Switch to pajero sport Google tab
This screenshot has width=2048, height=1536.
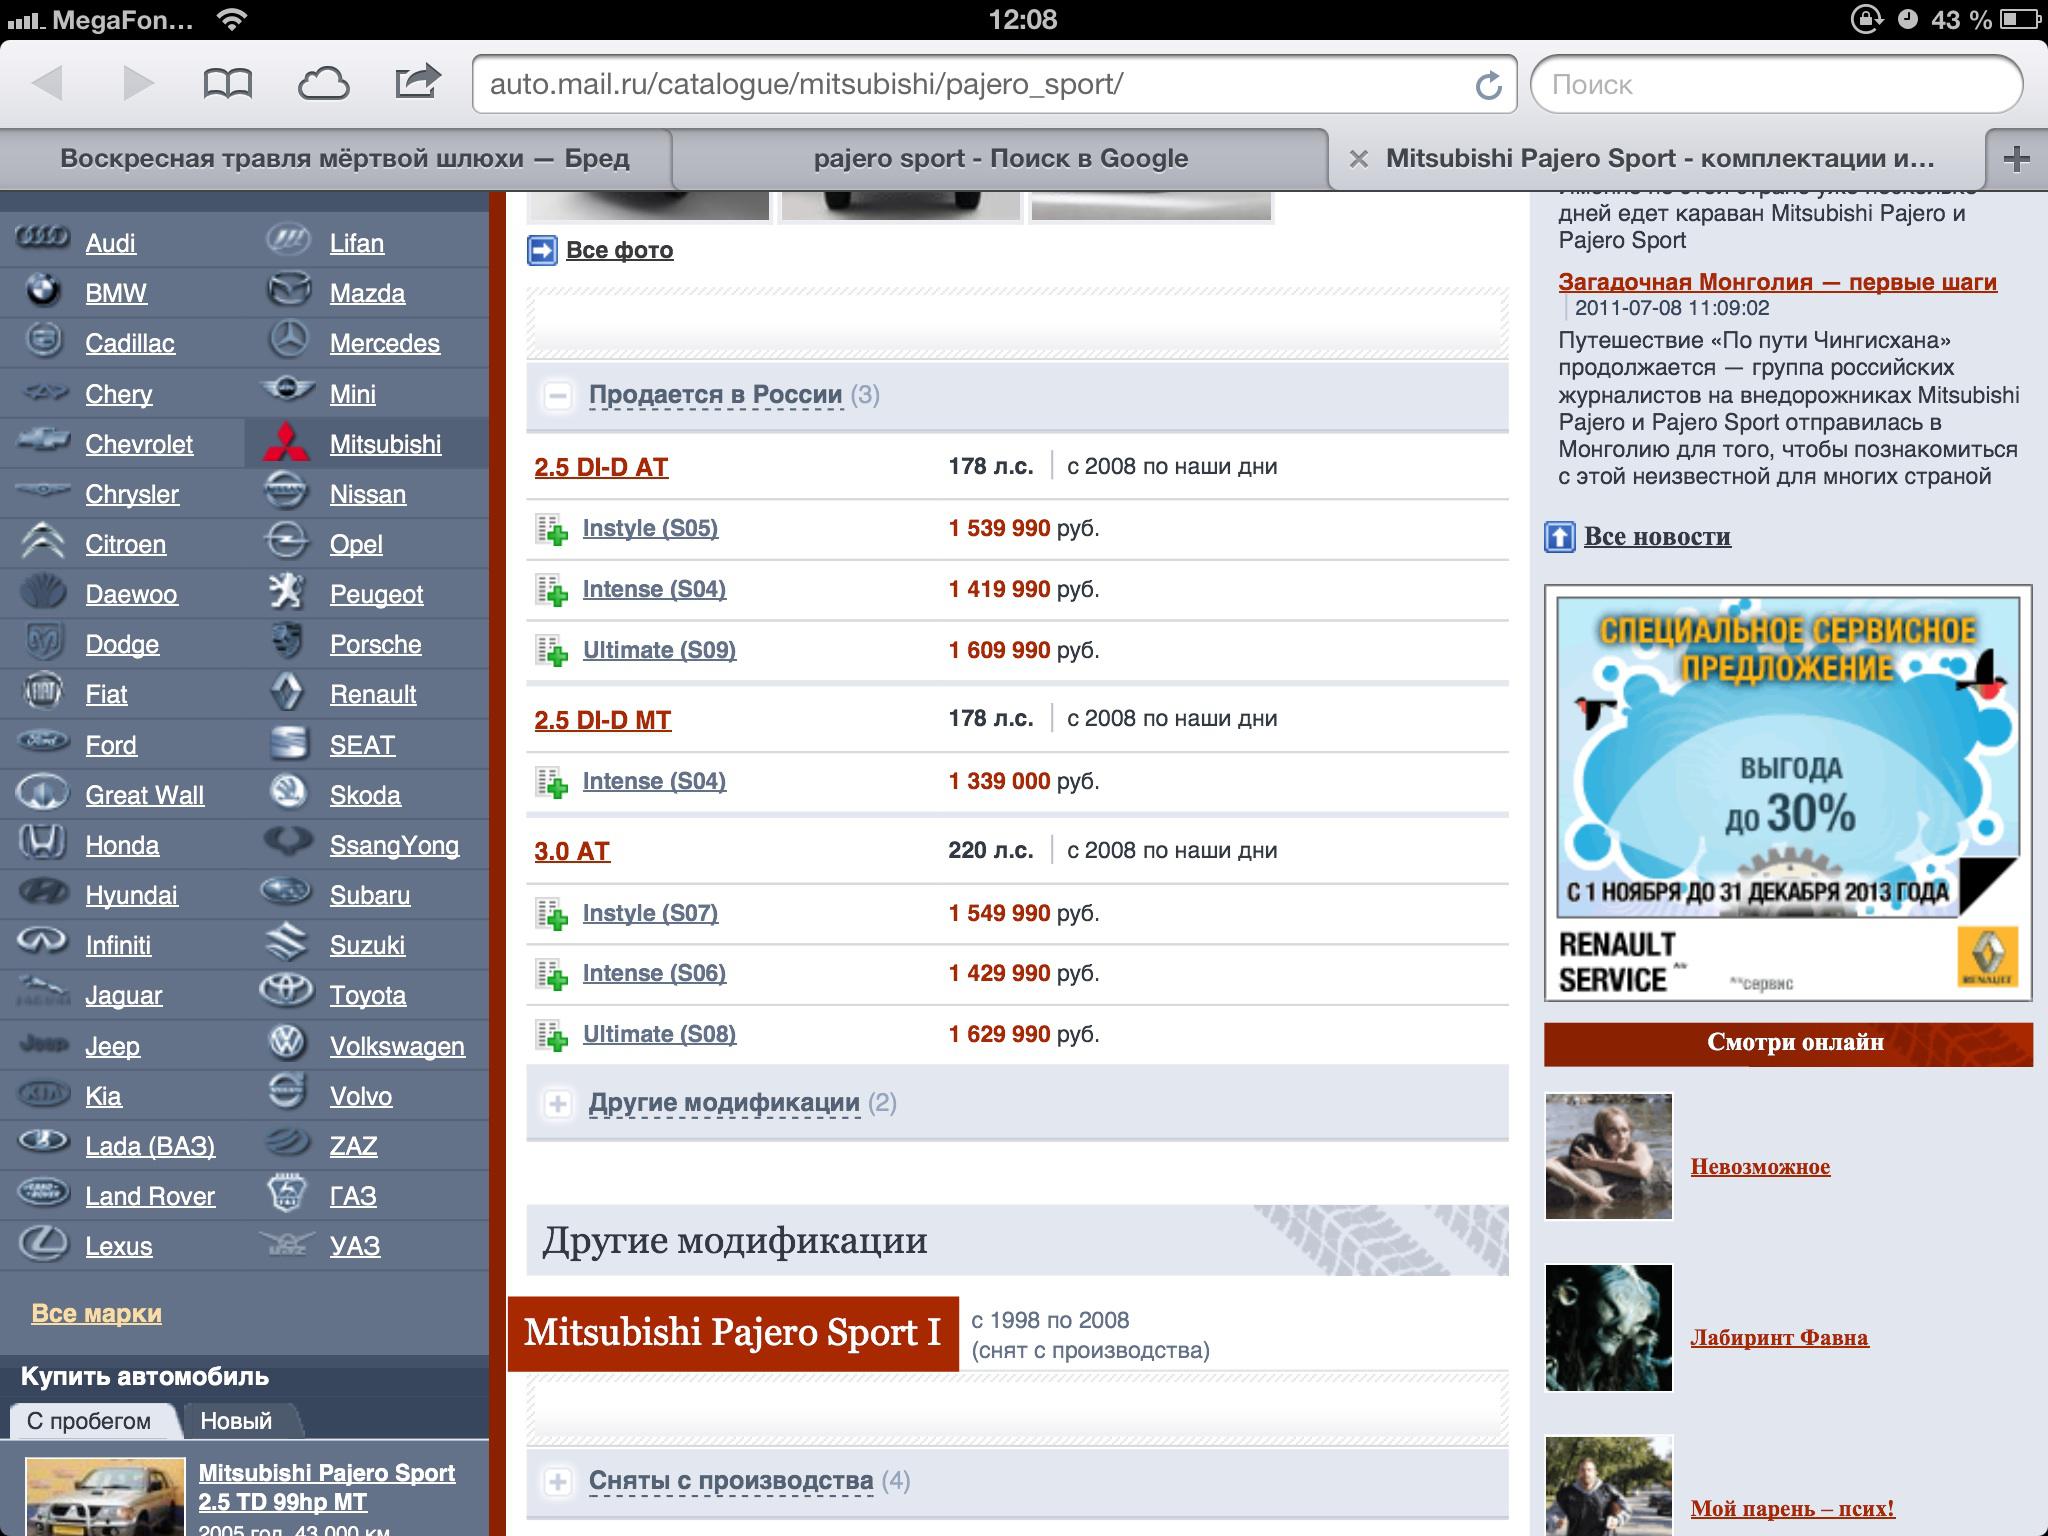point(1000,158)
